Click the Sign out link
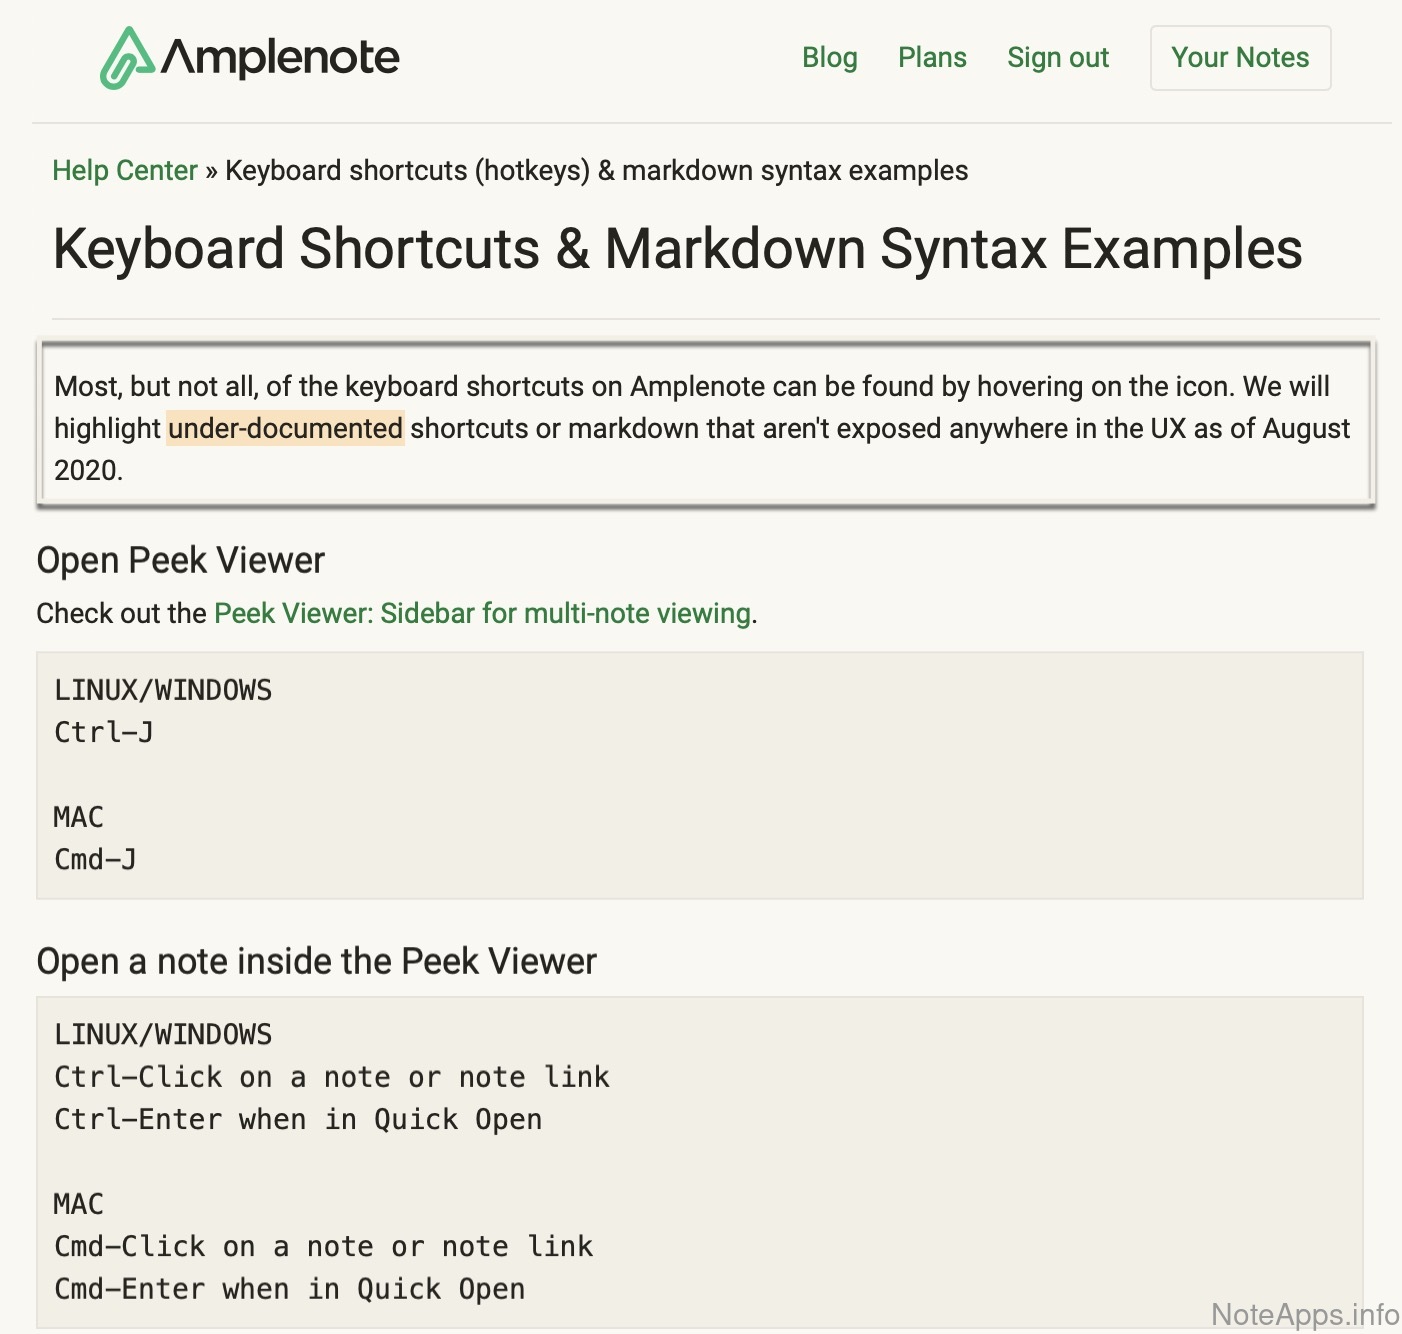The image size is (1402, 1334). coord(1058,58)
